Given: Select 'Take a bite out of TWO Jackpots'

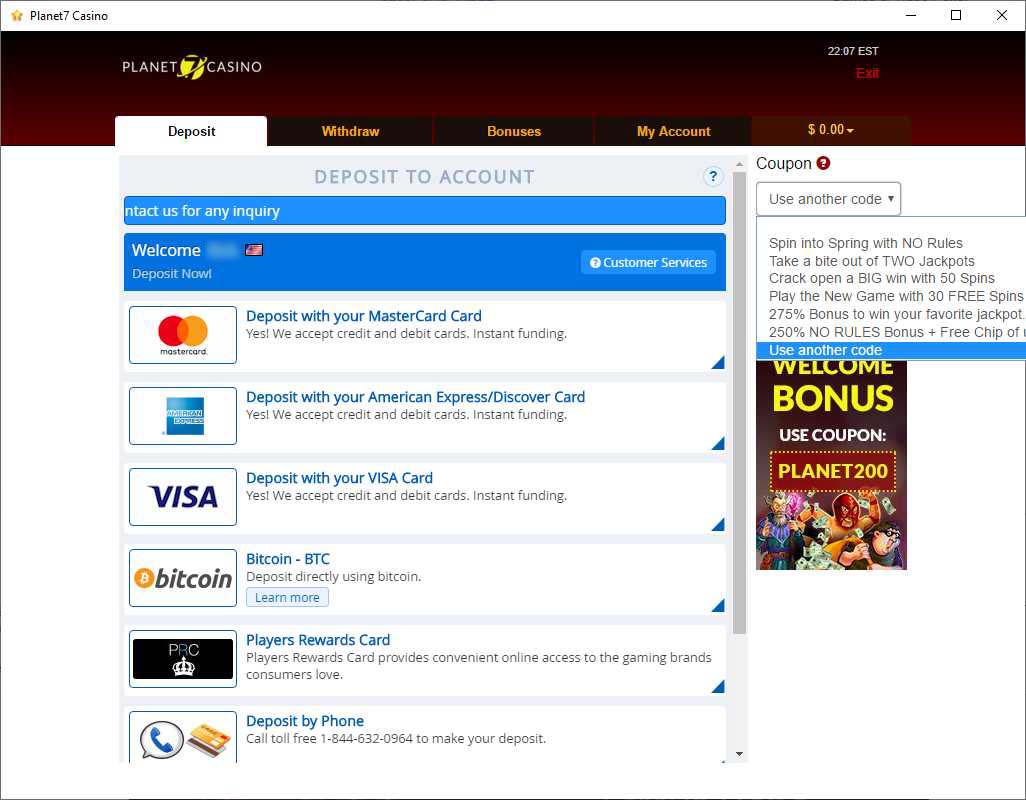Looking at the screenshot, I should (891, 261).
